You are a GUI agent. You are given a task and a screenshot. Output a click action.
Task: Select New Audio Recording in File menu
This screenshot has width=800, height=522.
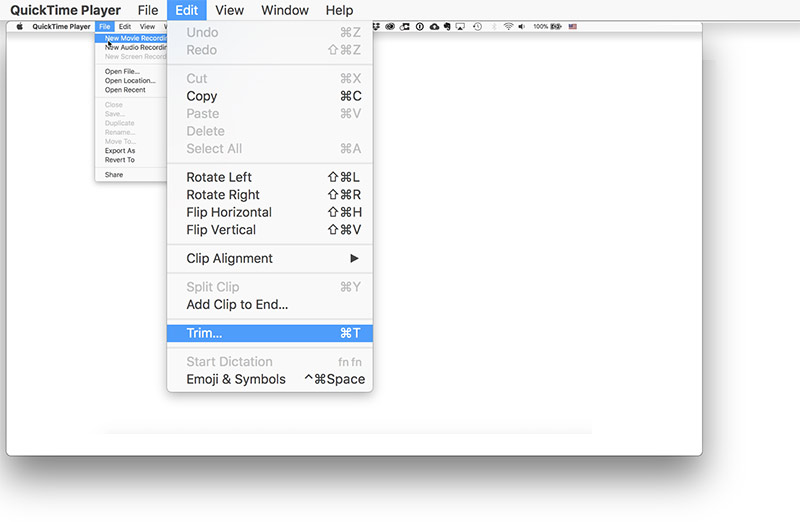(131, 47)
